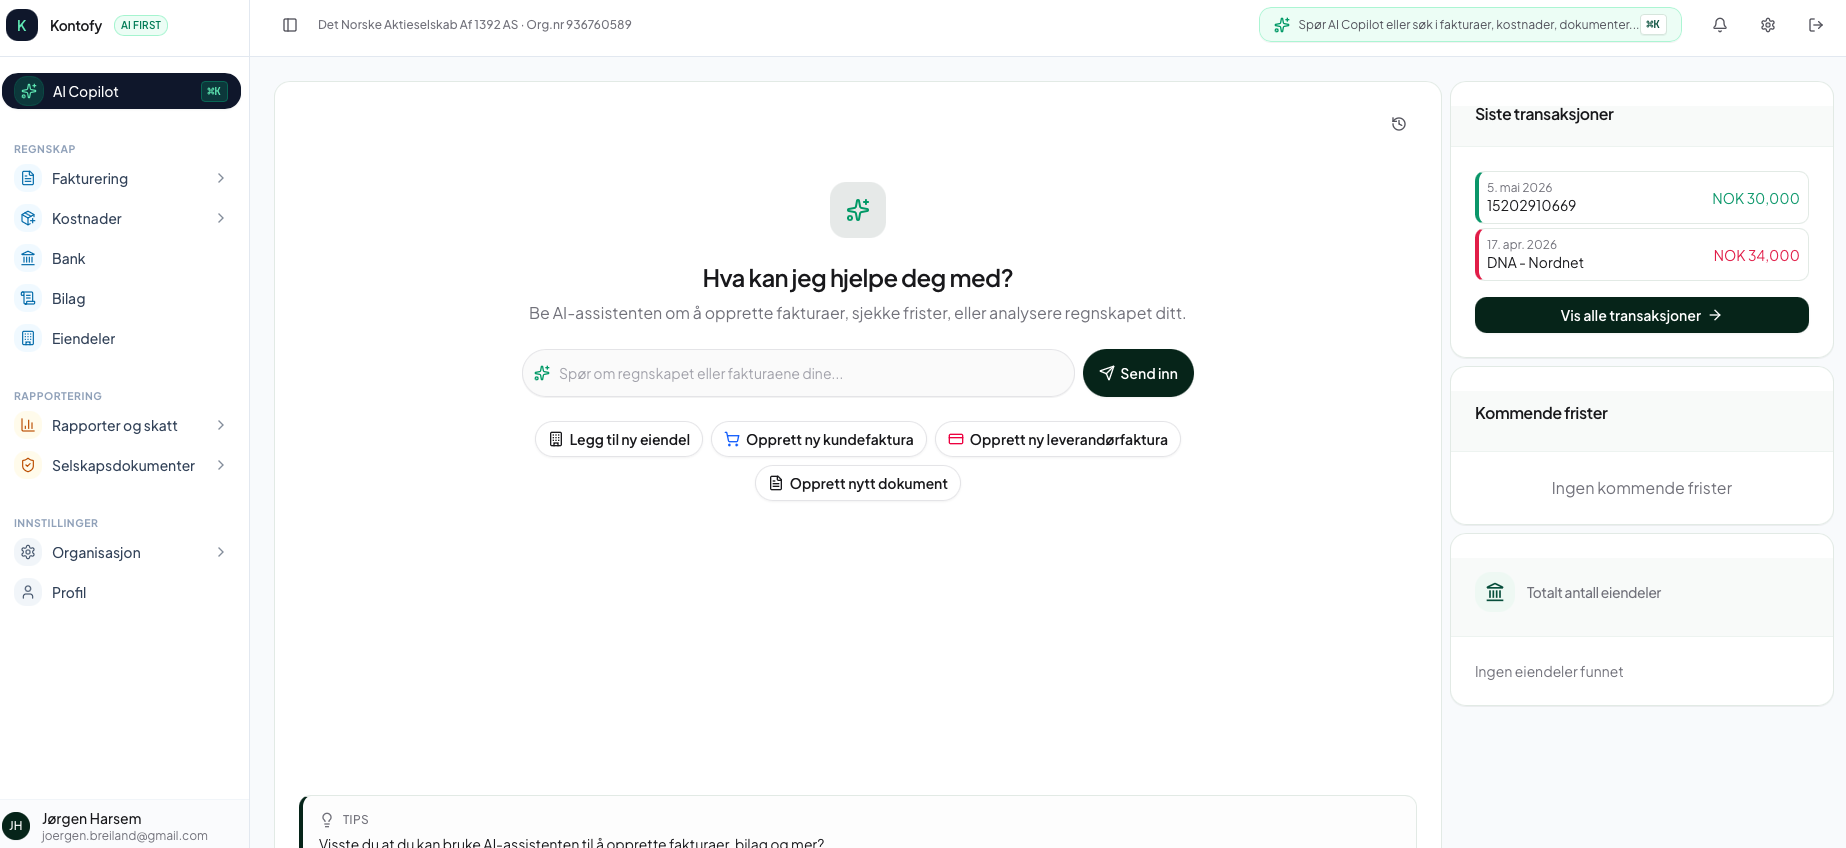
Task: Expand Selskapsdokumenter chevron
Action: [221, 465]
